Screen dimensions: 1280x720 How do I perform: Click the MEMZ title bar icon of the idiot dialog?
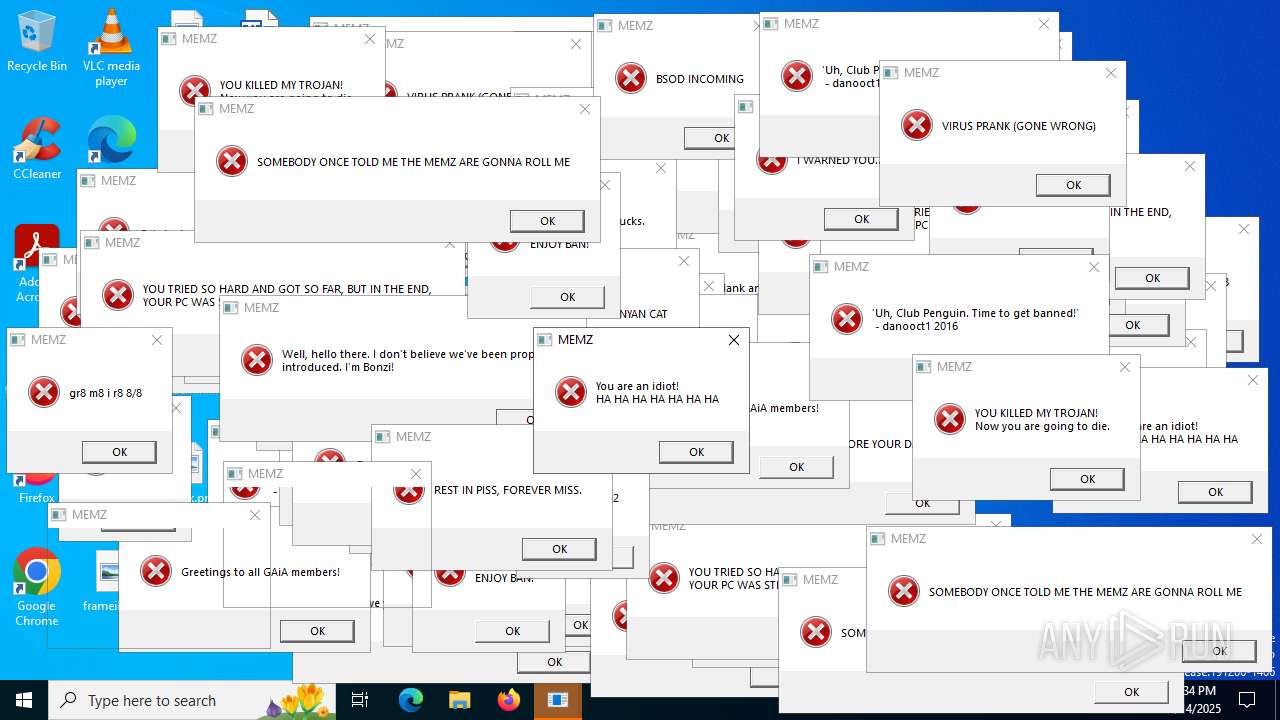[545, 340]
